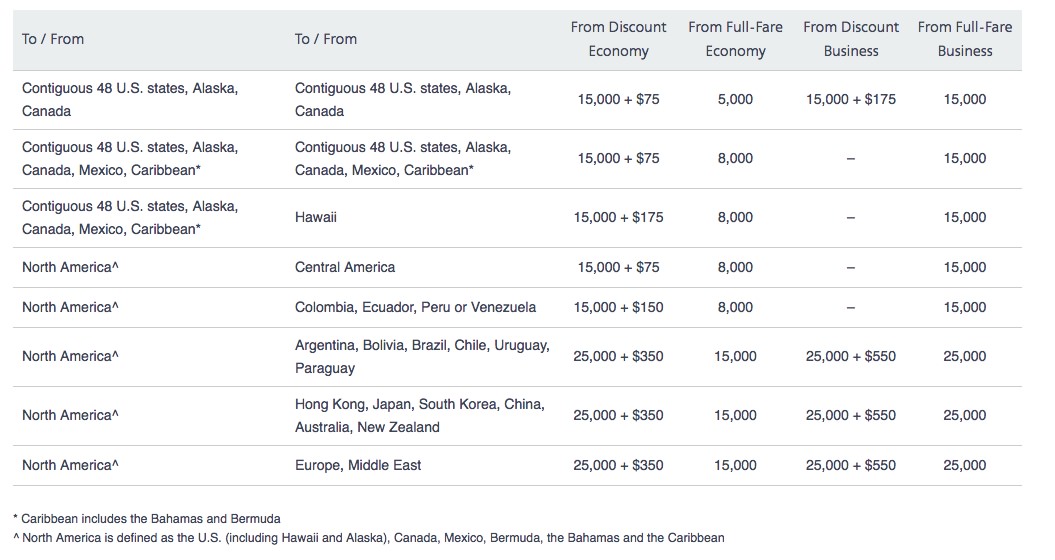Click the 15,000 + $175 Hawaii economy value
This screenshot has height=560, width=1055.
click(618, 217)
